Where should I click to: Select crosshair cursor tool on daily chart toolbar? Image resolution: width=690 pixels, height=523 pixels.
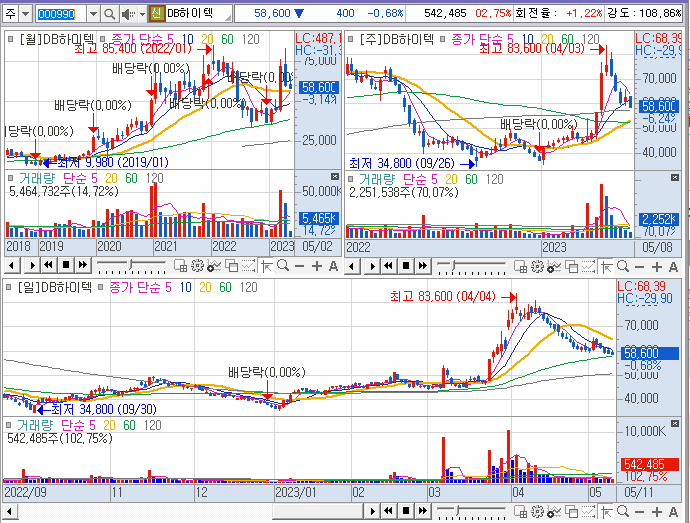pos(606,512)
